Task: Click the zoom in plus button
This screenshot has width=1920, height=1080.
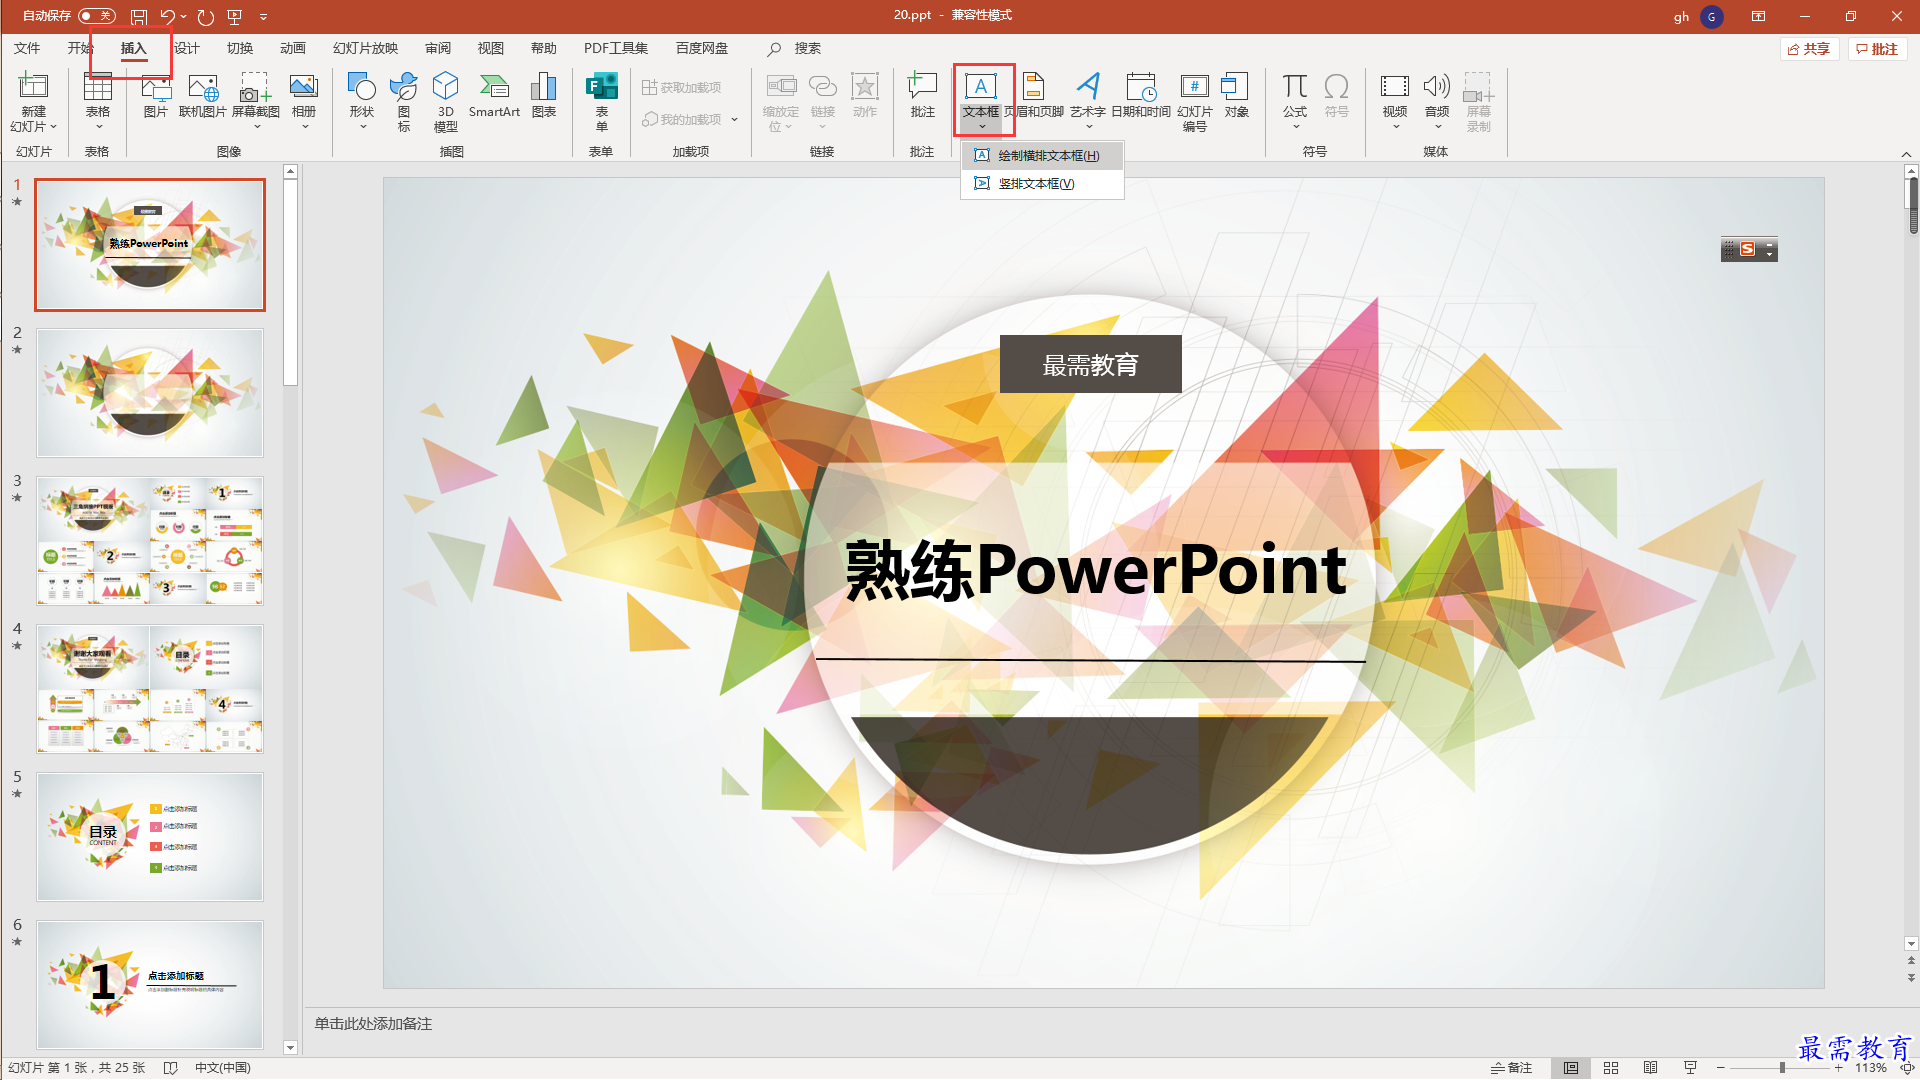Action: [1838, 1068]
